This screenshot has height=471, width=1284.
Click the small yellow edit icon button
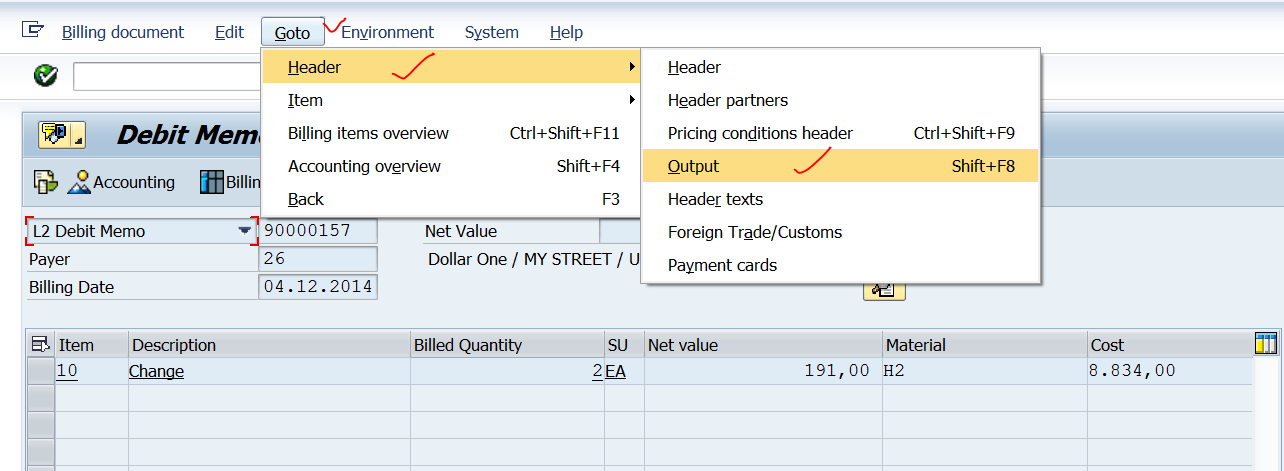[x=884, y=290]
